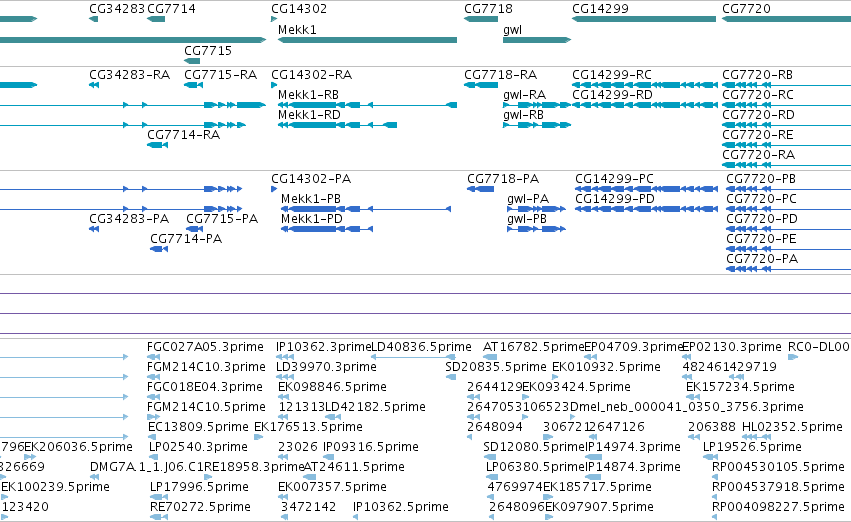
Task: Select EST IP10362.5prime
Action: [401, 507]
